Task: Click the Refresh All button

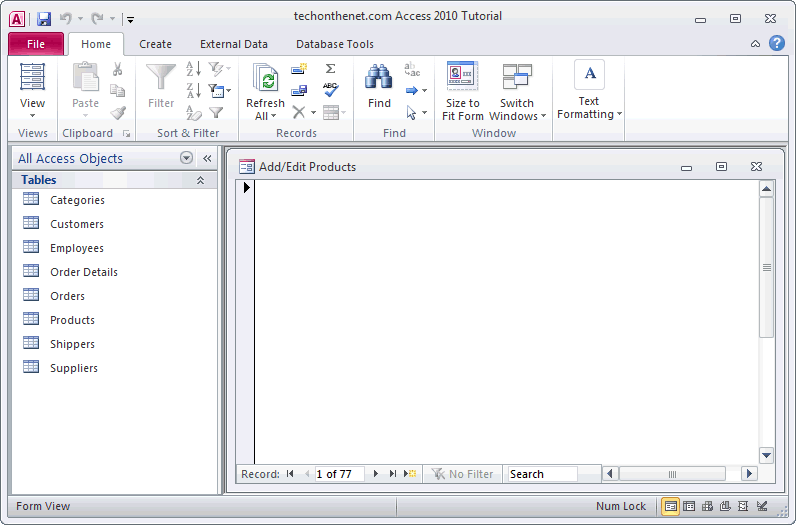Action: (265, 91)
